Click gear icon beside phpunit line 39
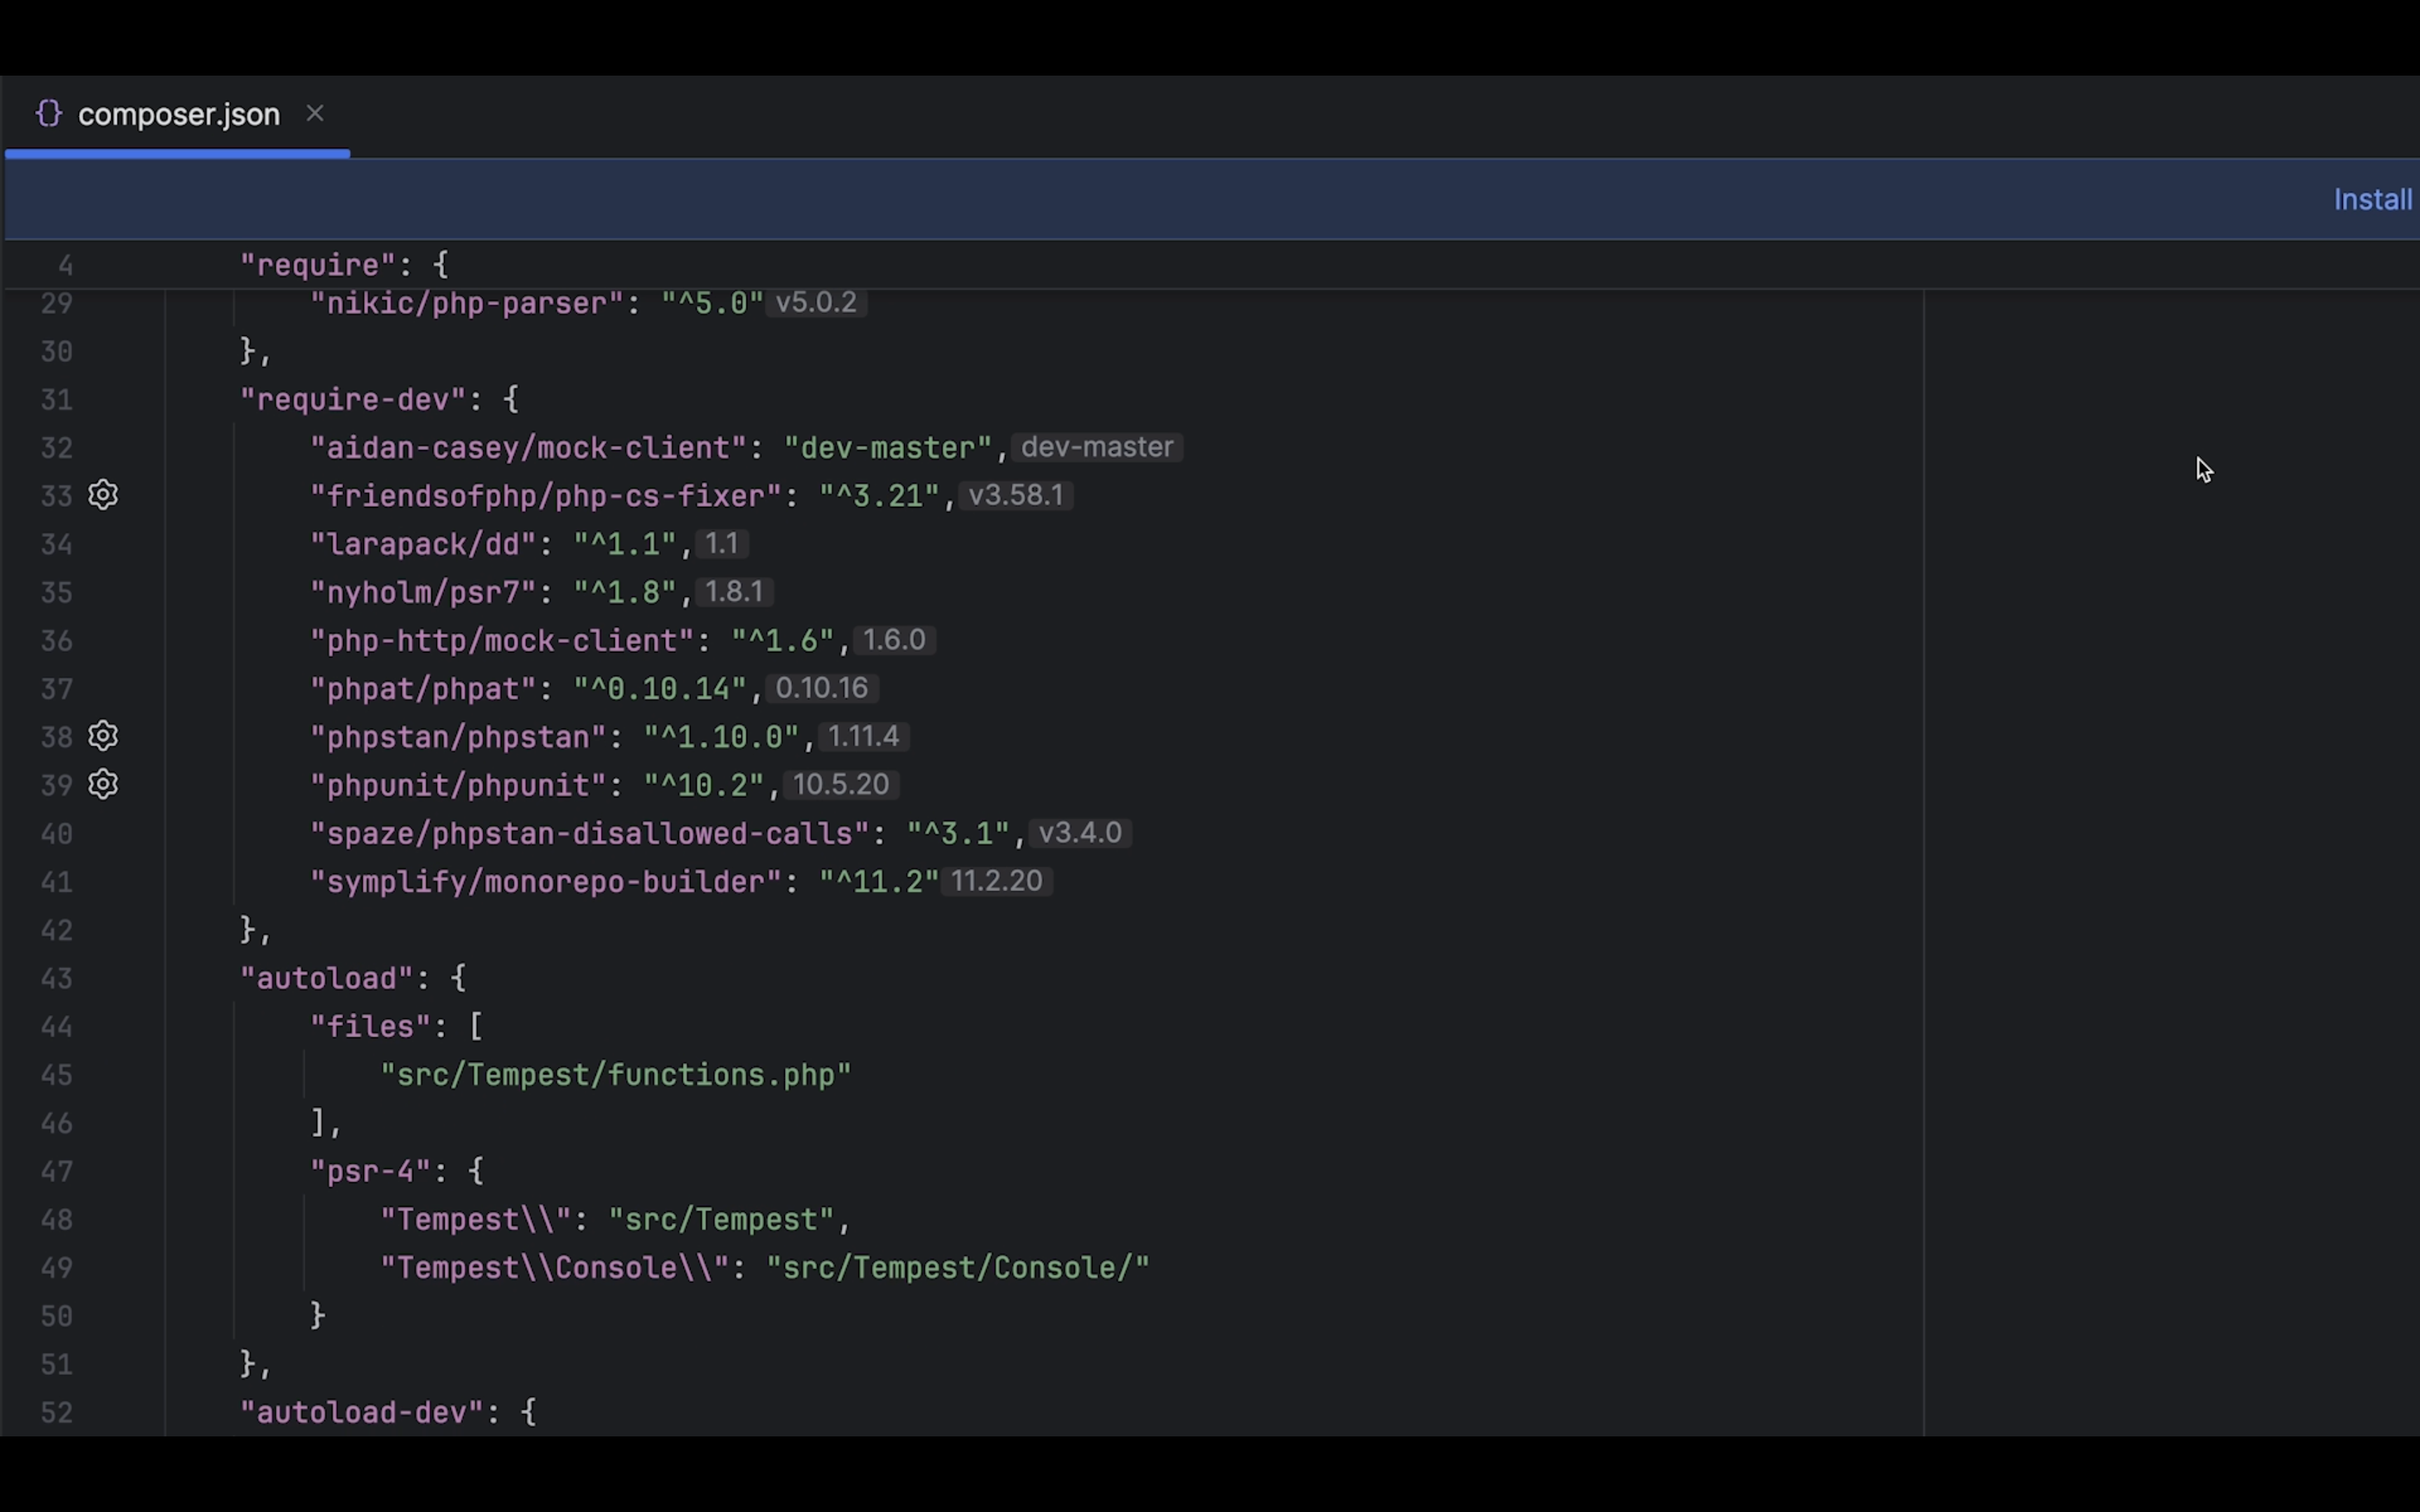Viewport: 2420px width, 1512px height. coord(103,784)
